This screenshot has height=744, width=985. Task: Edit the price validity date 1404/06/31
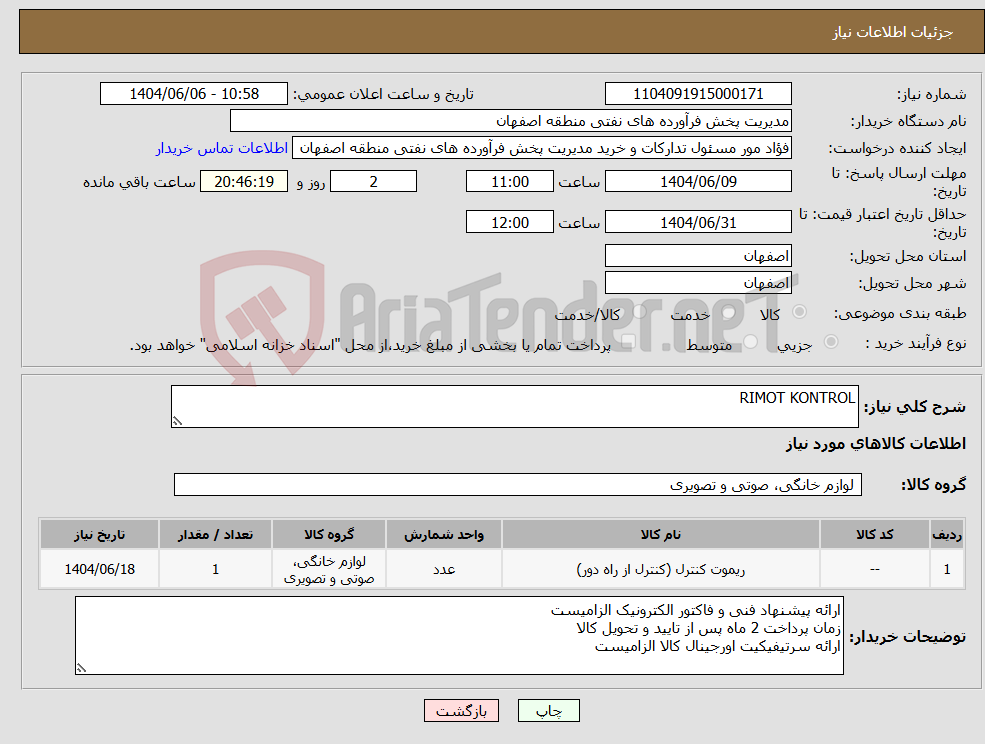click(x=697, y=221)
